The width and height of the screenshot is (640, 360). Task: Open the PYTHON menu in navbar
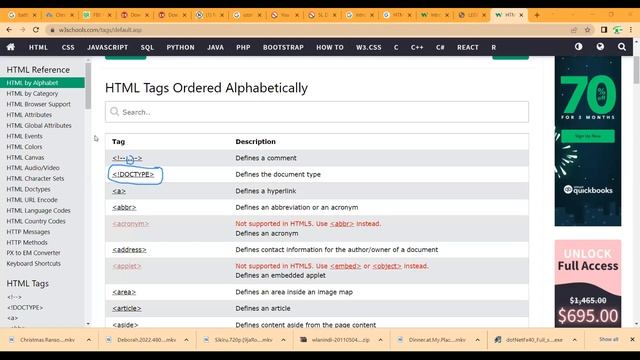tap(180, 47)
